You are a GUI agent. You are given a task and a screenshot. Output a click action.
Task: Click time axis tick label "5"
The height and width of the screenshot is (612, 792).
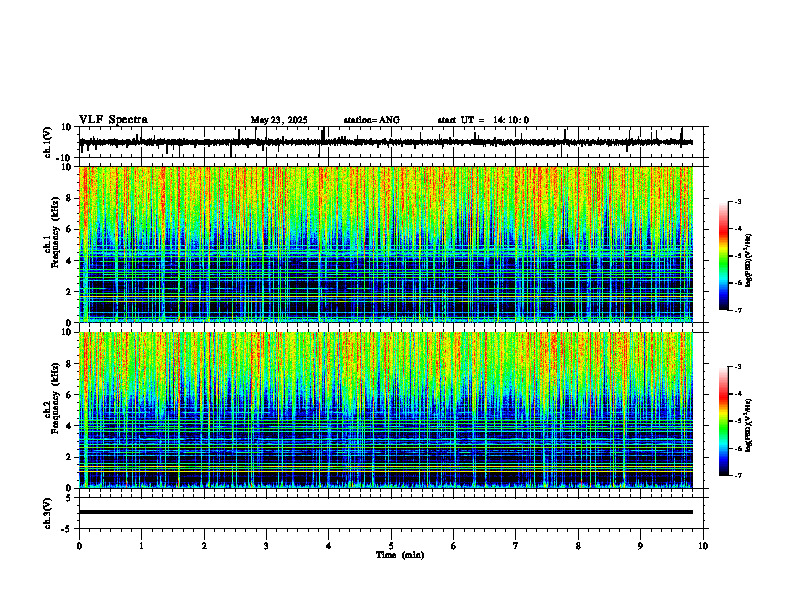(391, 546)
